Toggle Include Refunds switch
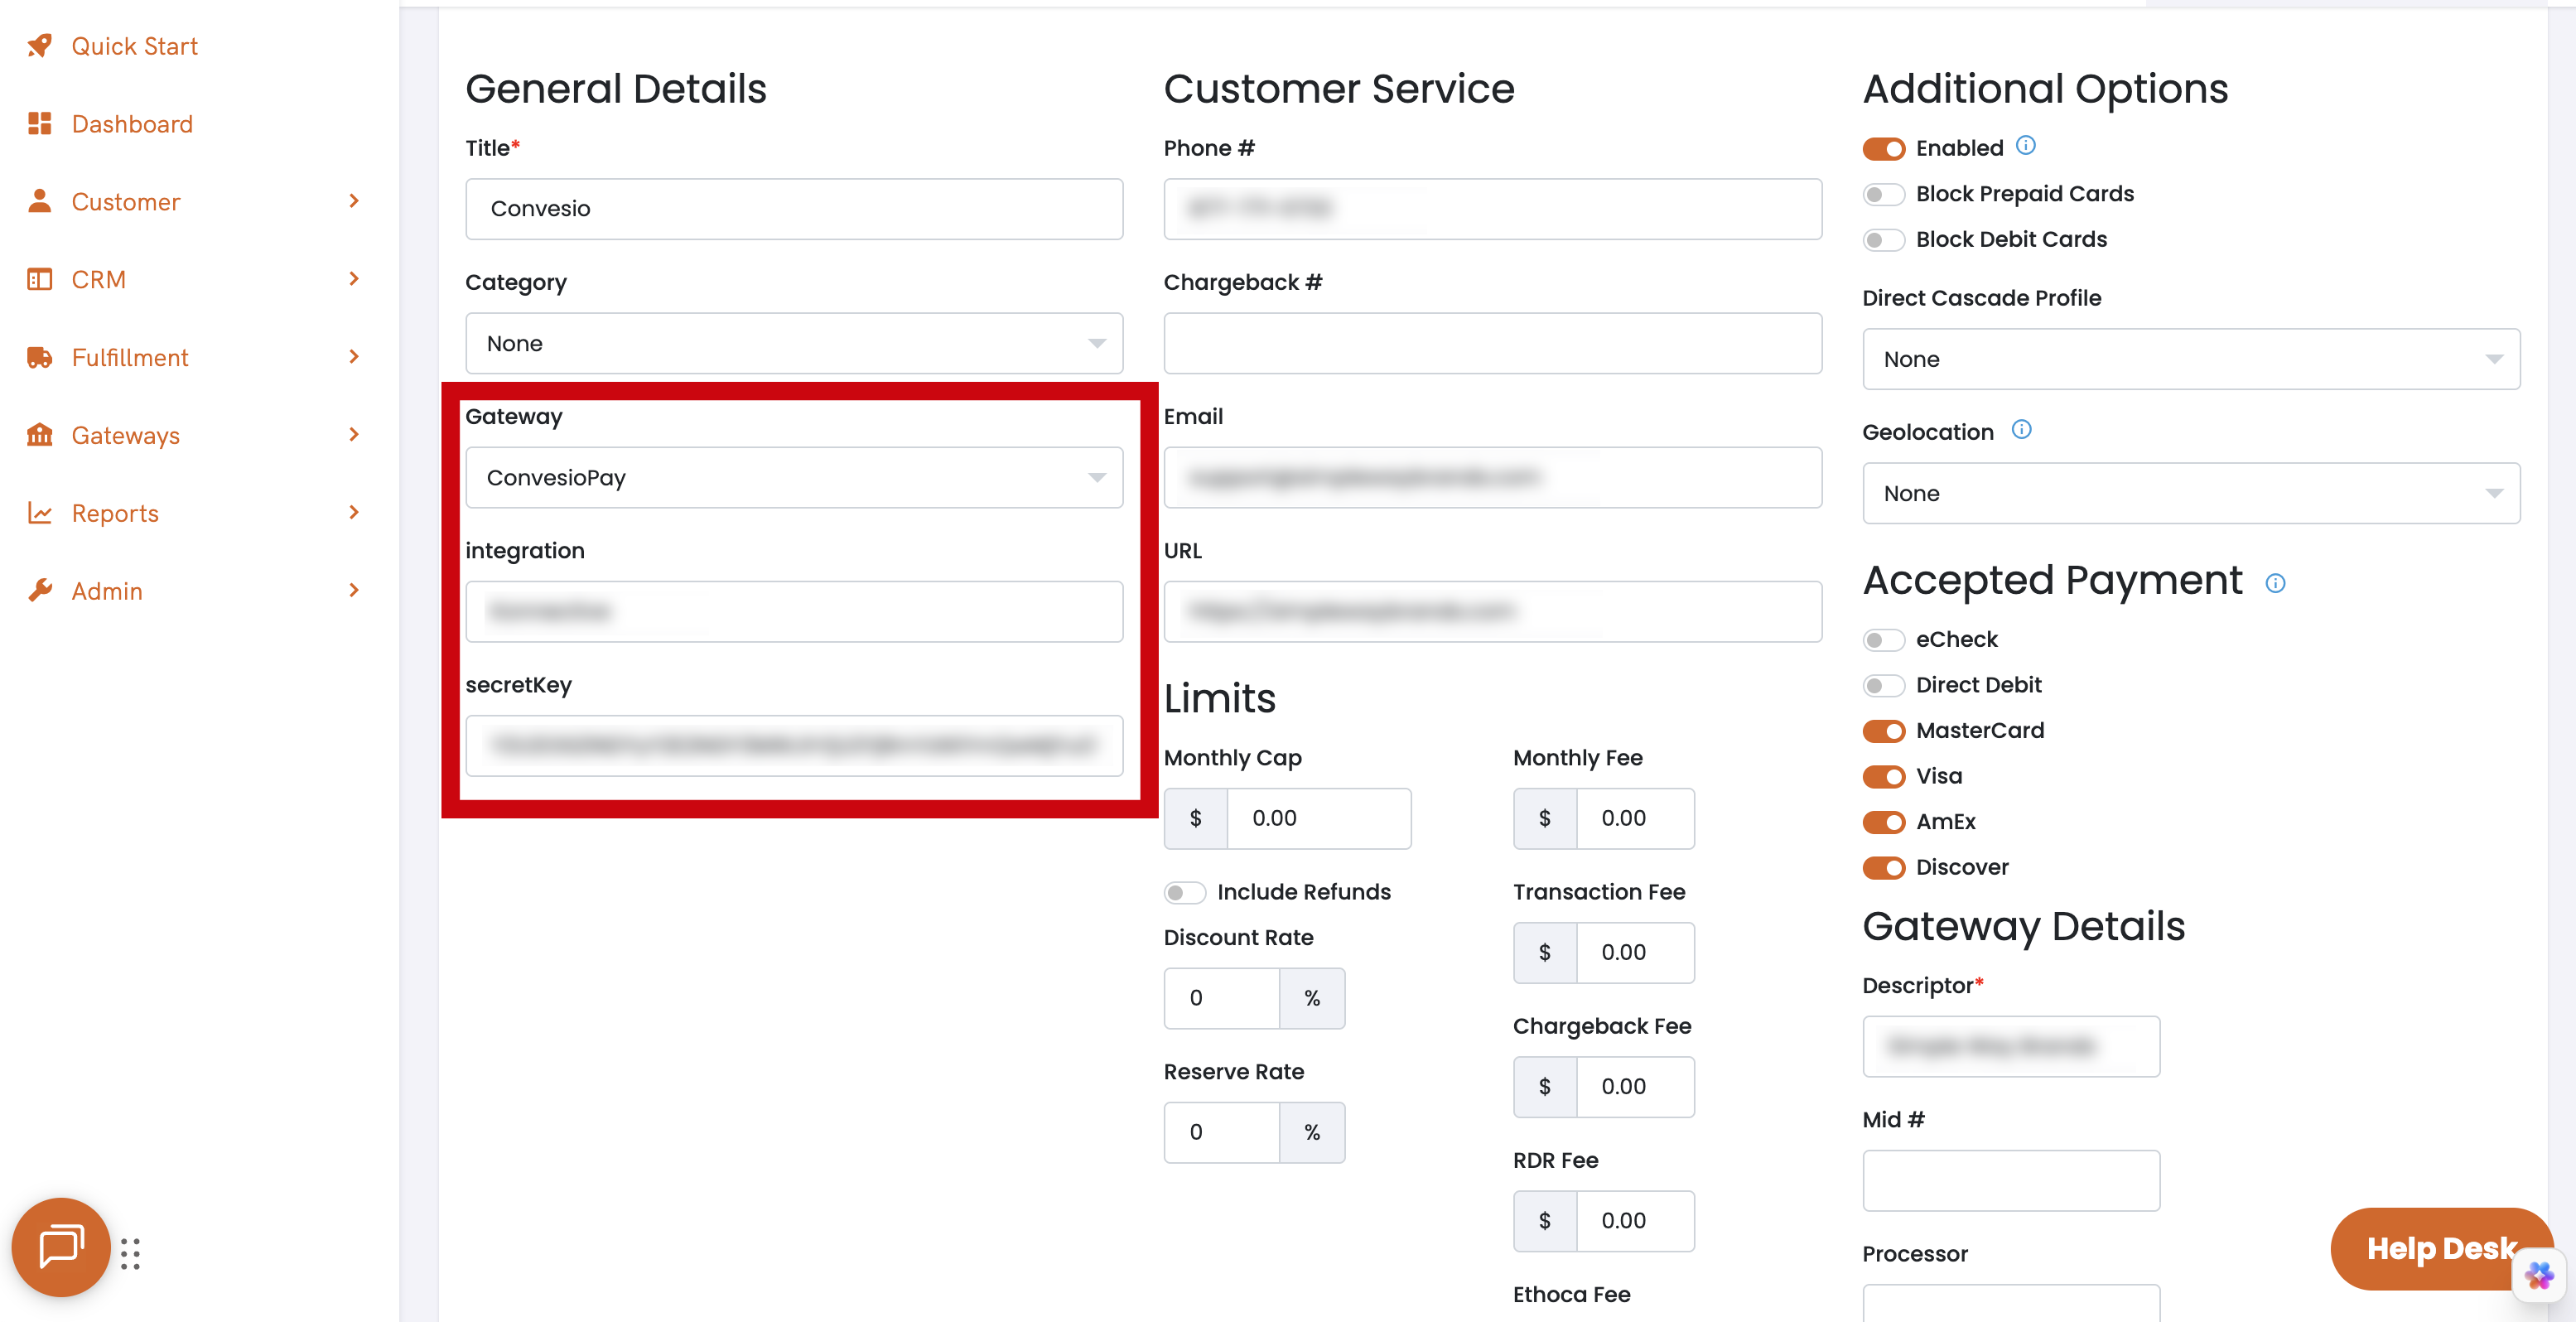 (1184, 892)
